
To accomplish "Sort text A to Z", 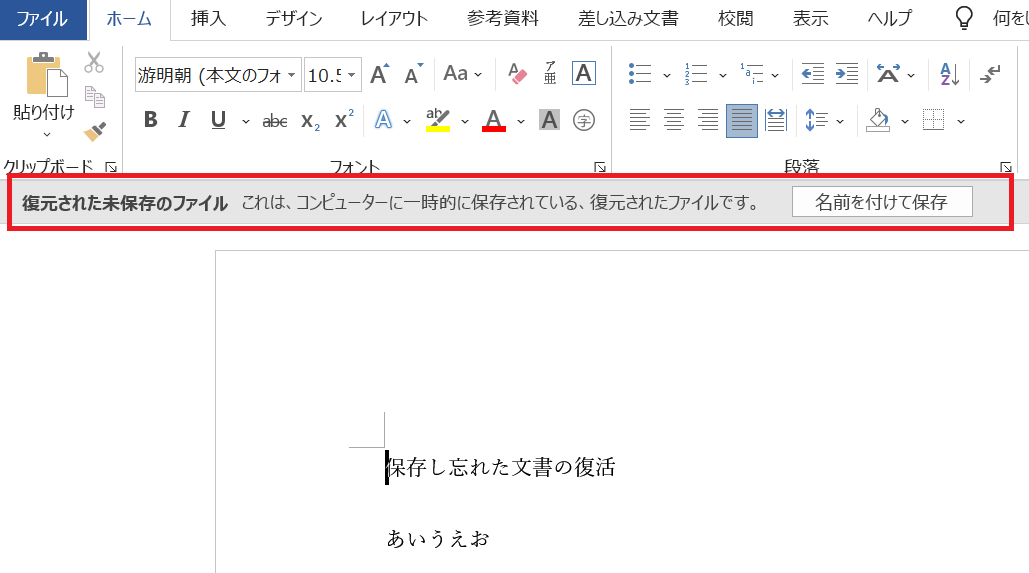I will (x=950, y=74).
